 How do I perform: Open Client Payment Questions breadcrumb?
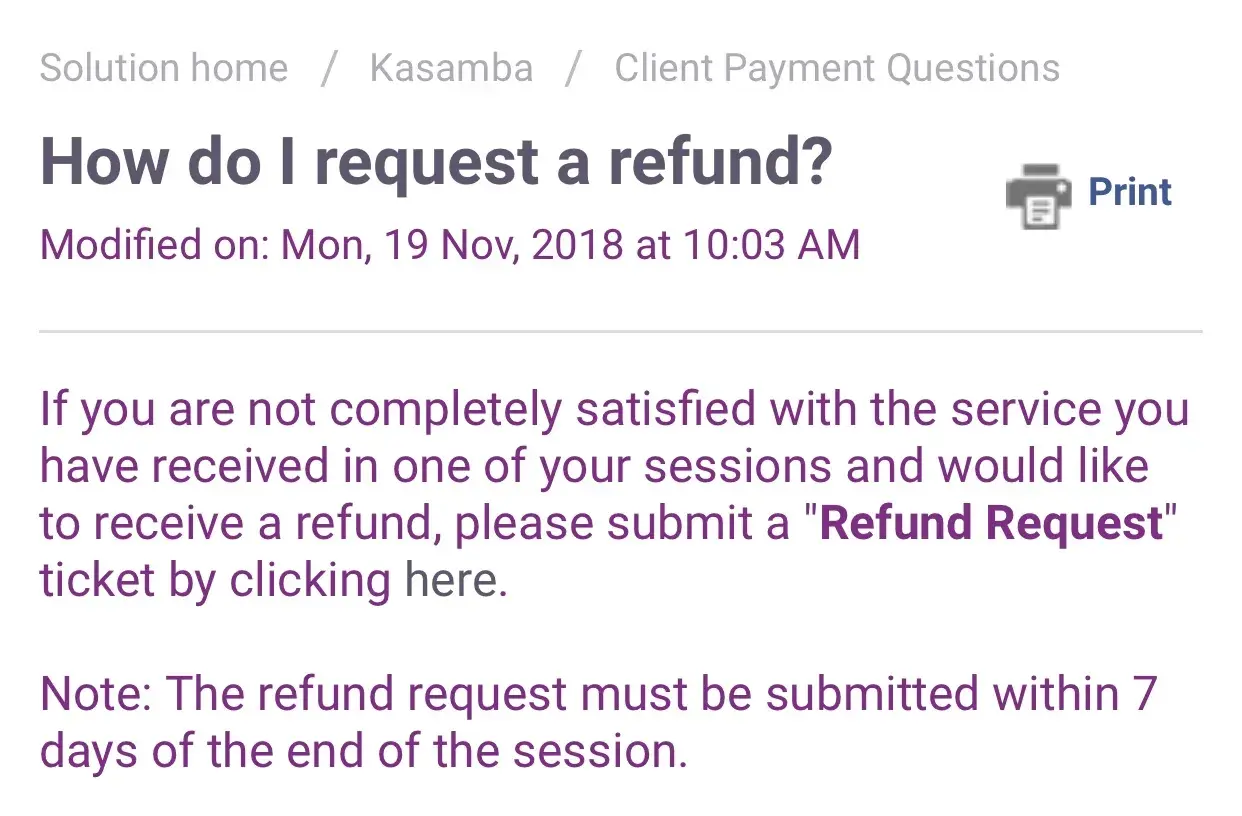coord(836,68)
